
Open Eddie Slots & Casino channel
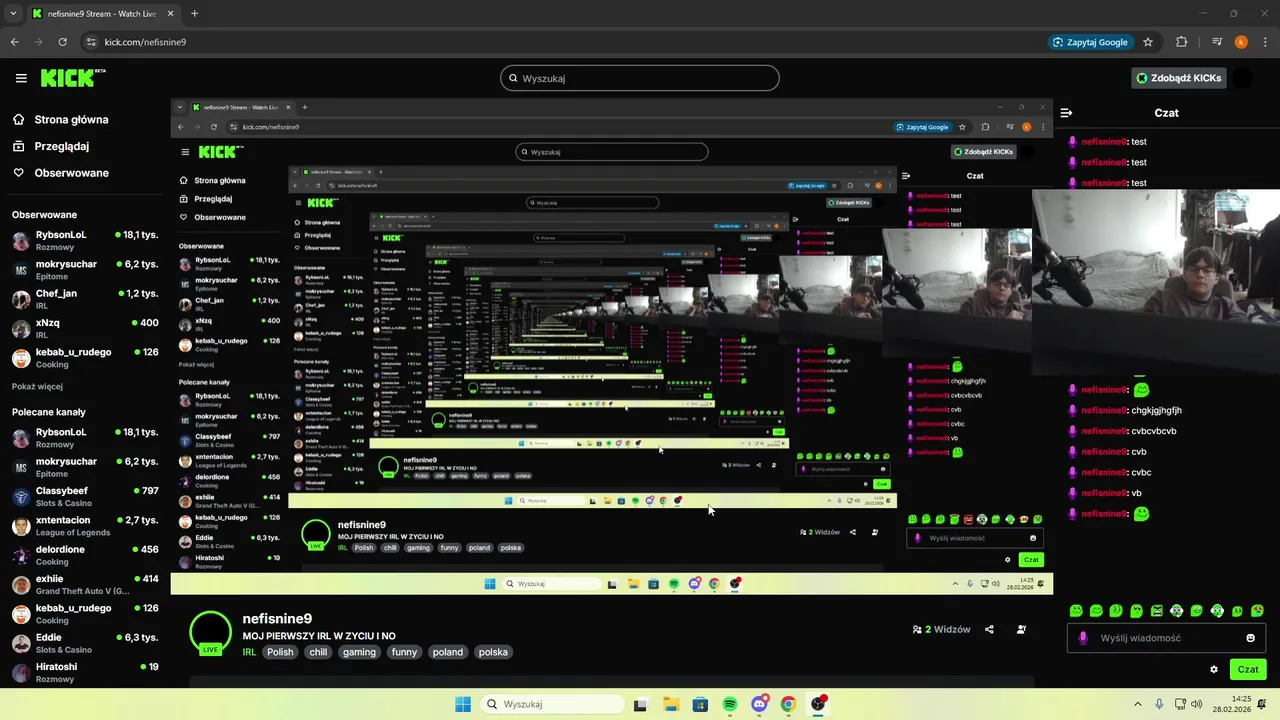click(x=84, y=643)
